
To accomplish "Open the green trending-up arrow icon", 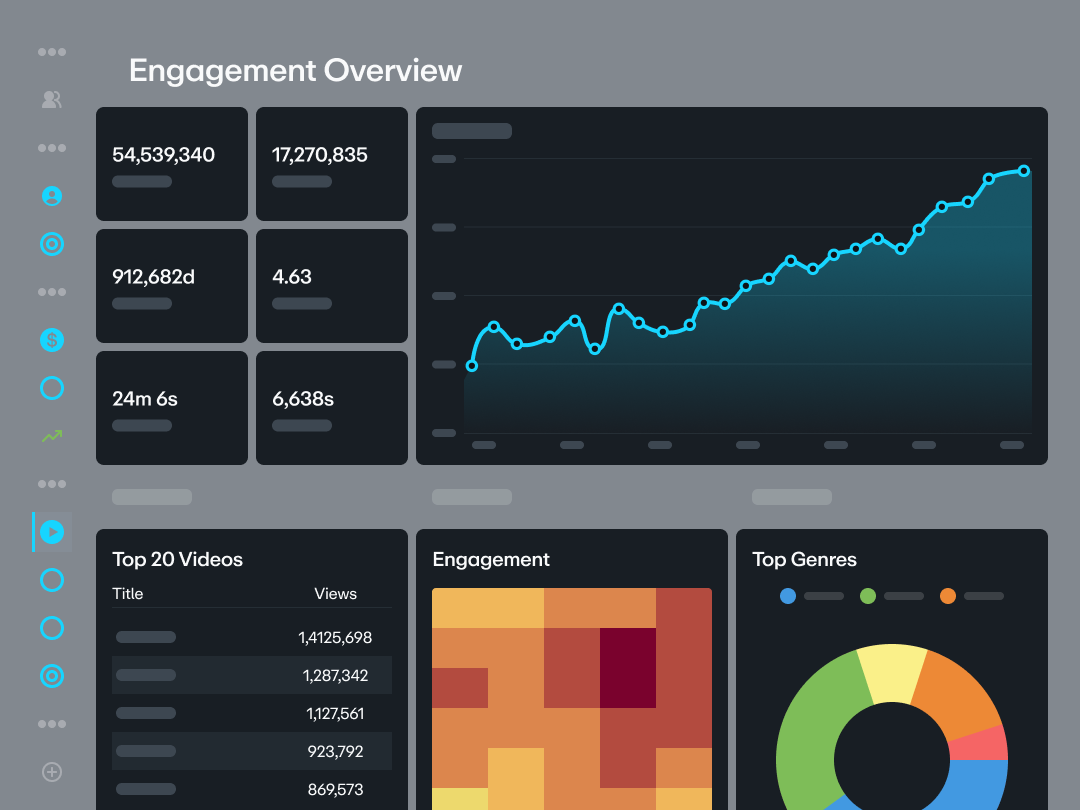I will tap(52, 436).
